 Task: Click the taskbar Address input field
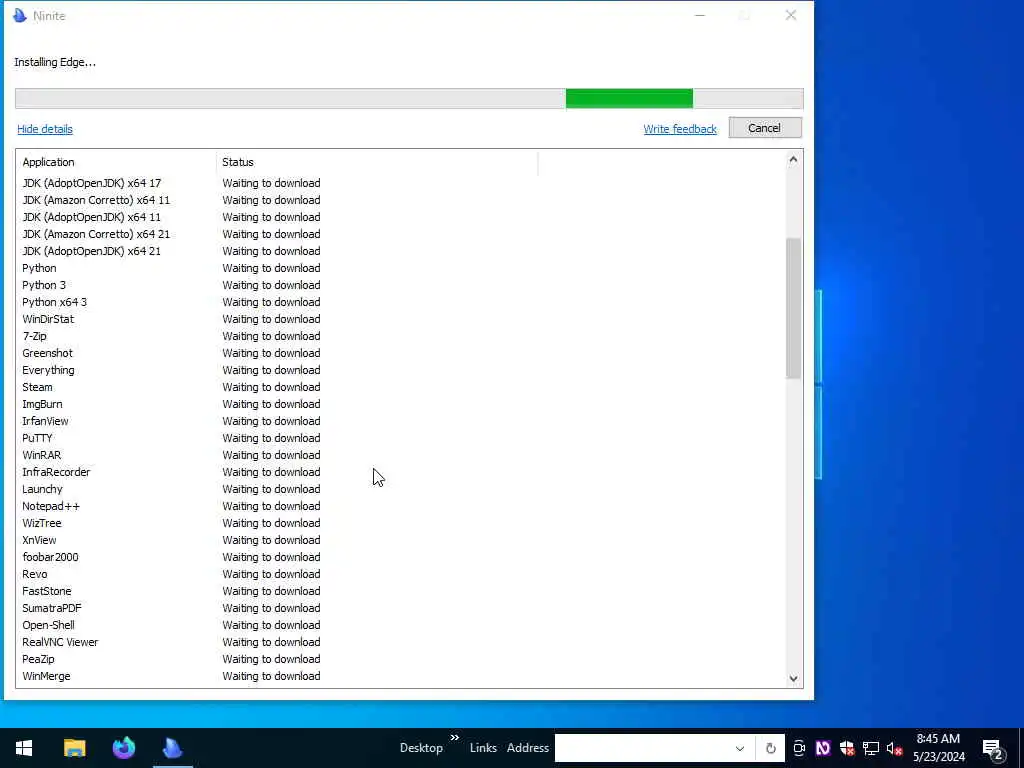643,748
